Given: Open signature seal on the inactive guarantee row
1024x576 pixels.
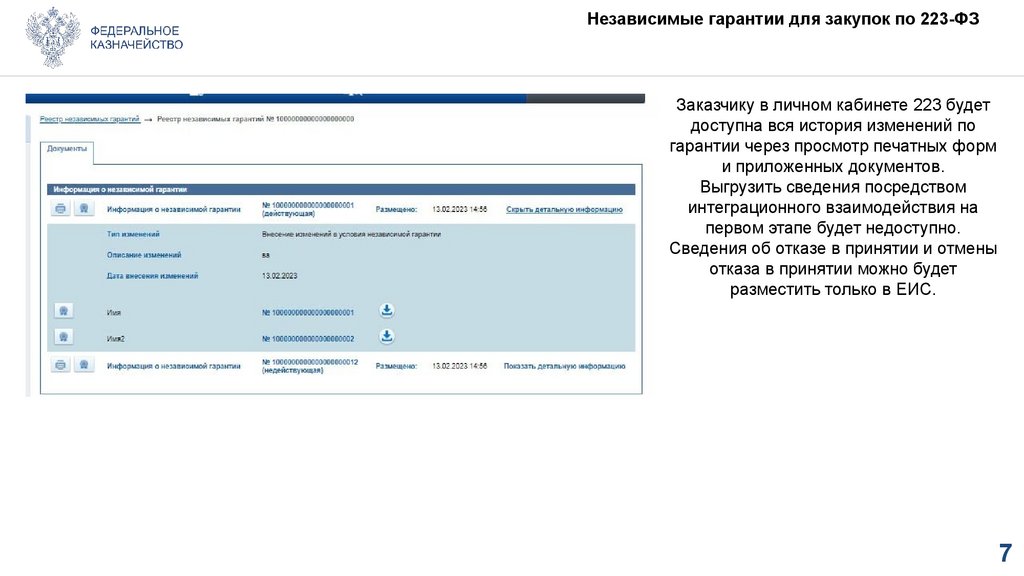Looking at the screenshot, I should click(x=83, y=363).
